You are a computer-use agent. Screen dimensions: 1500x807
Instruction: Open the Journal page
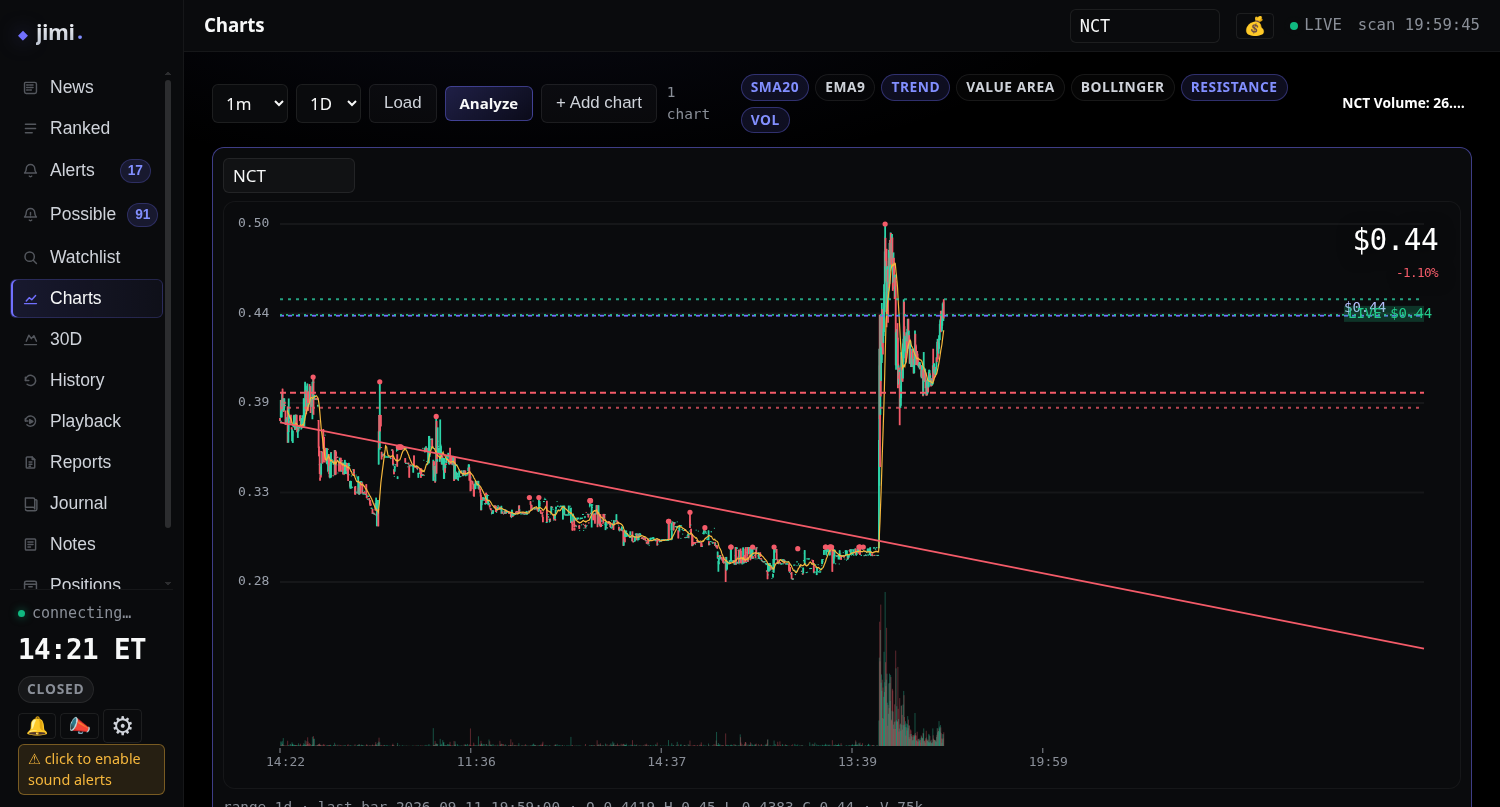tap(87, 504)
